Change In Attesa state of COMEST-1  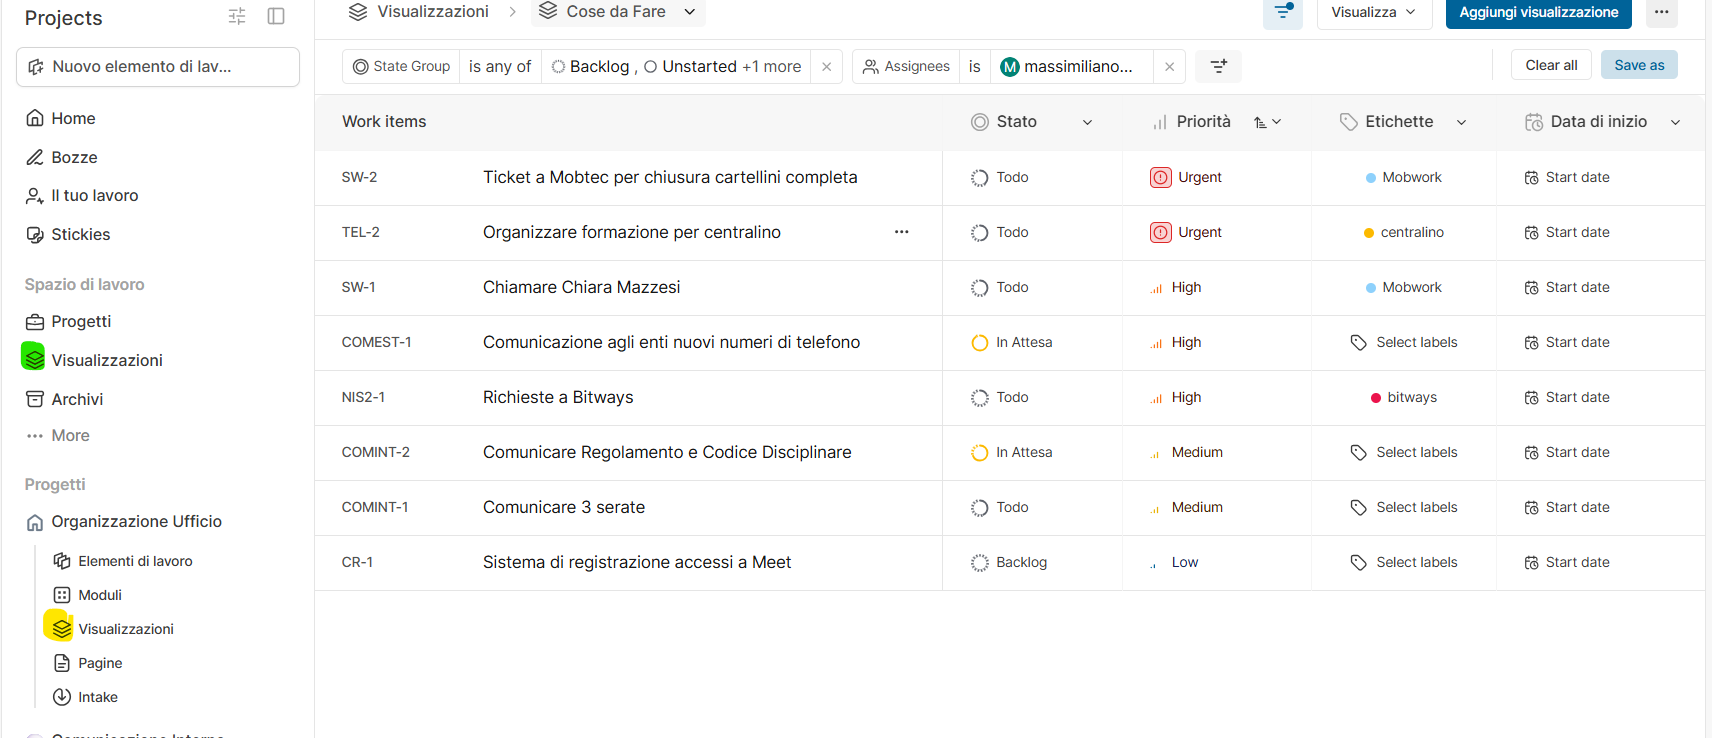tap(1012, 342)
